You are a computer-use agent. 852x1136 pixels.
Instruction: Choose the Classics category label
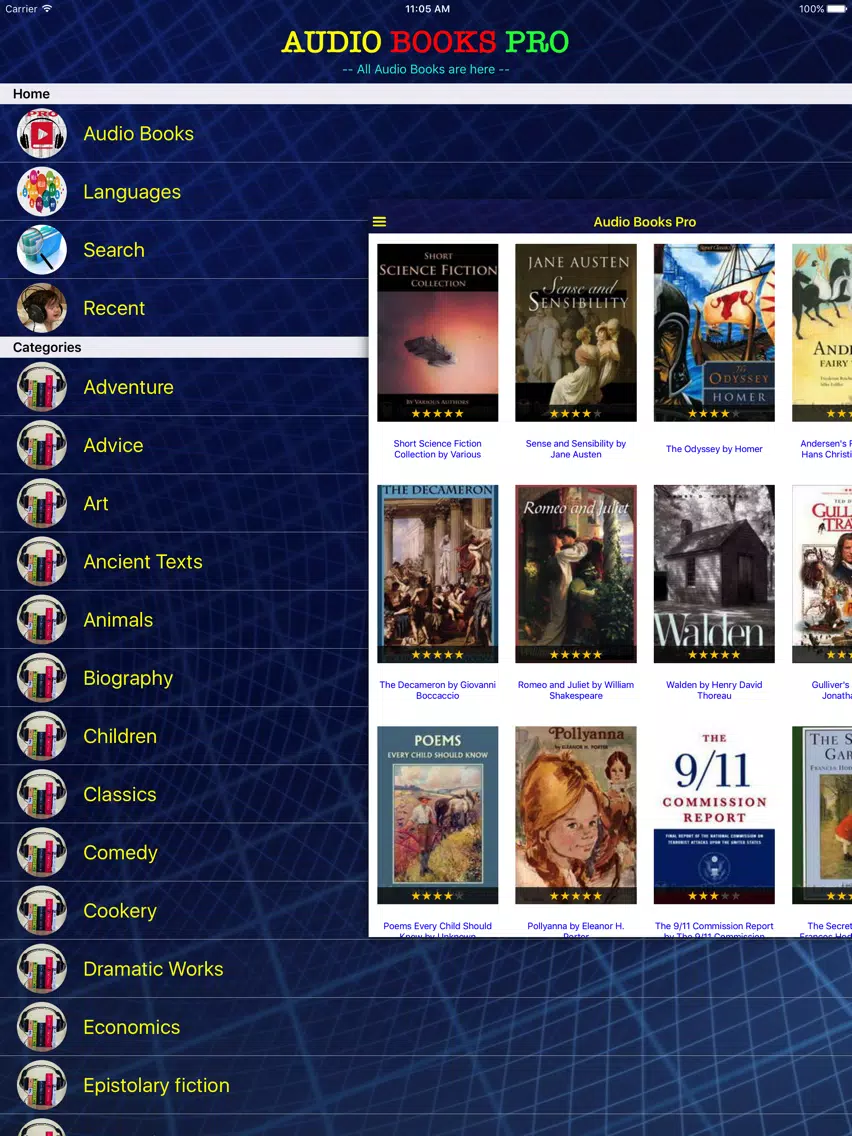[x=120, y=794]
